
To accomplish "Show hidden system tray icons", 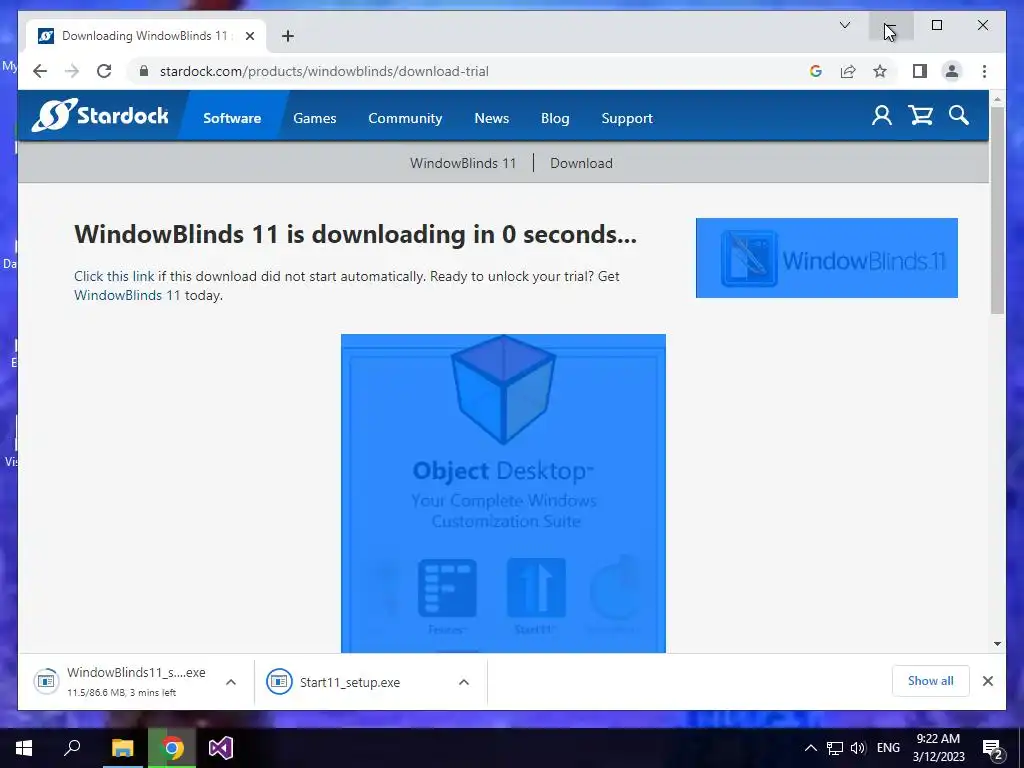I will [x=810, y=748].
